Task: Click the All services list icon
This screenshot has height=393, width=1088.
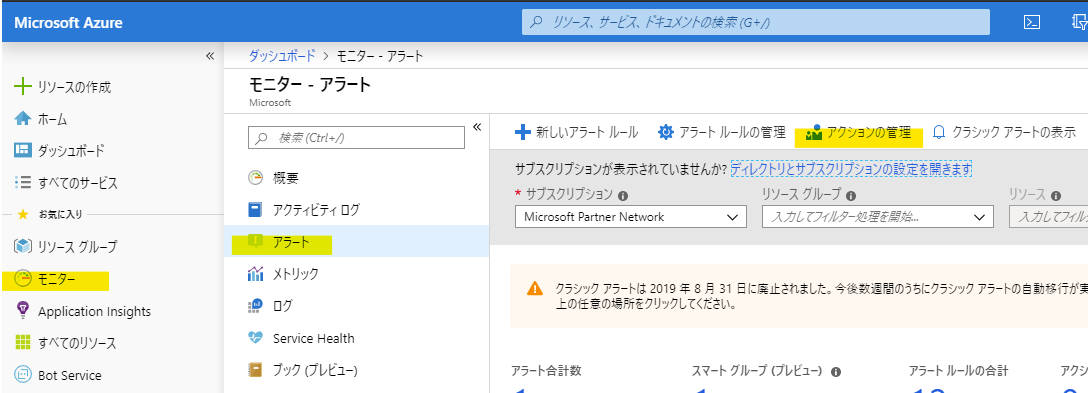Action: pyautogui.click(x=23, y=183)
